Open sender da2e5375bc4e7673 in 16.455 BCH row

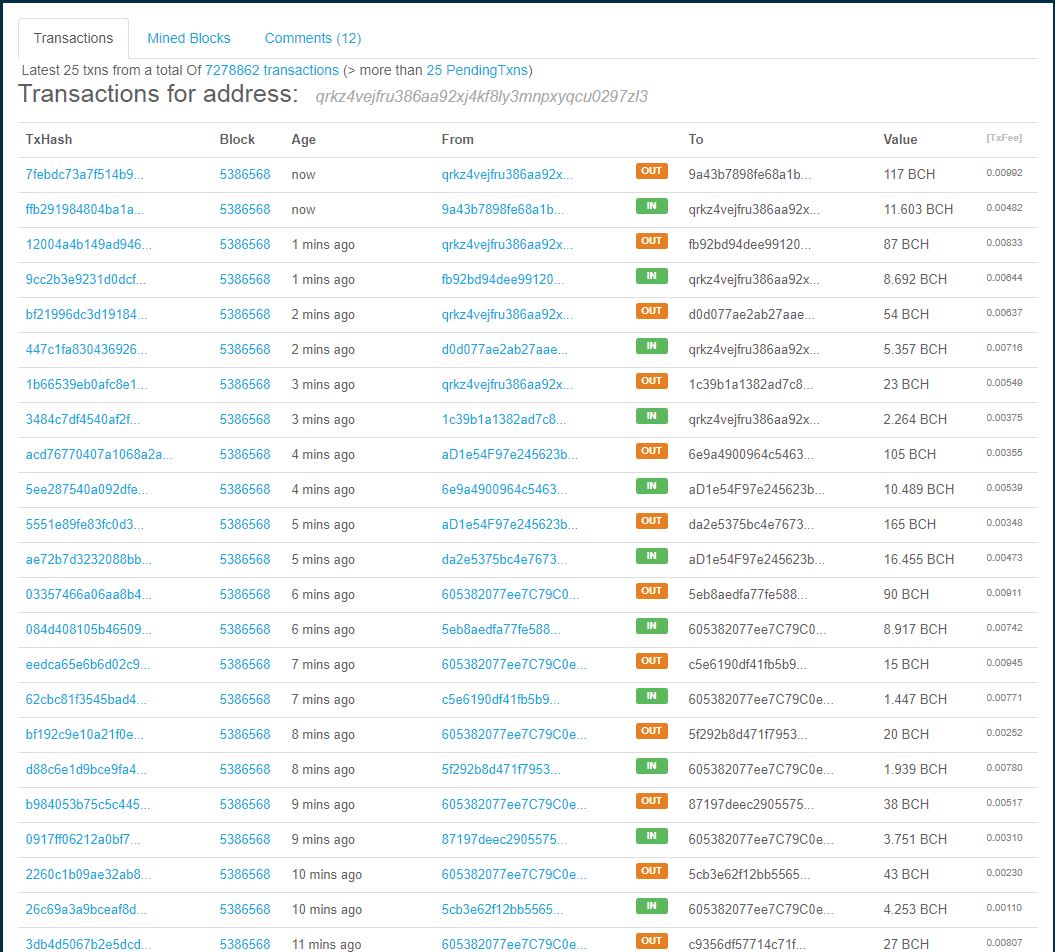coord(504,559)
